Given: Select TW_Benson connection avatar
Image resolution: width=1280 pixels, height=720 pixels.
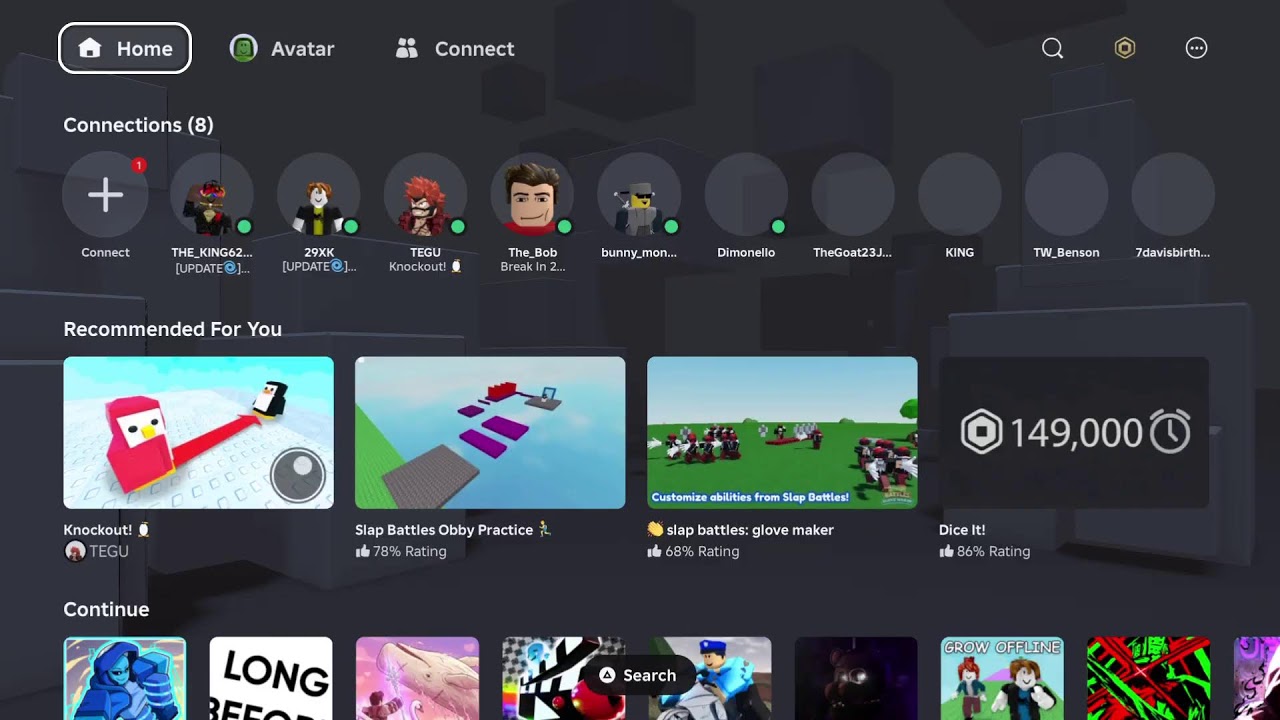Looking at the screenshot, I should coord(1066,195).
